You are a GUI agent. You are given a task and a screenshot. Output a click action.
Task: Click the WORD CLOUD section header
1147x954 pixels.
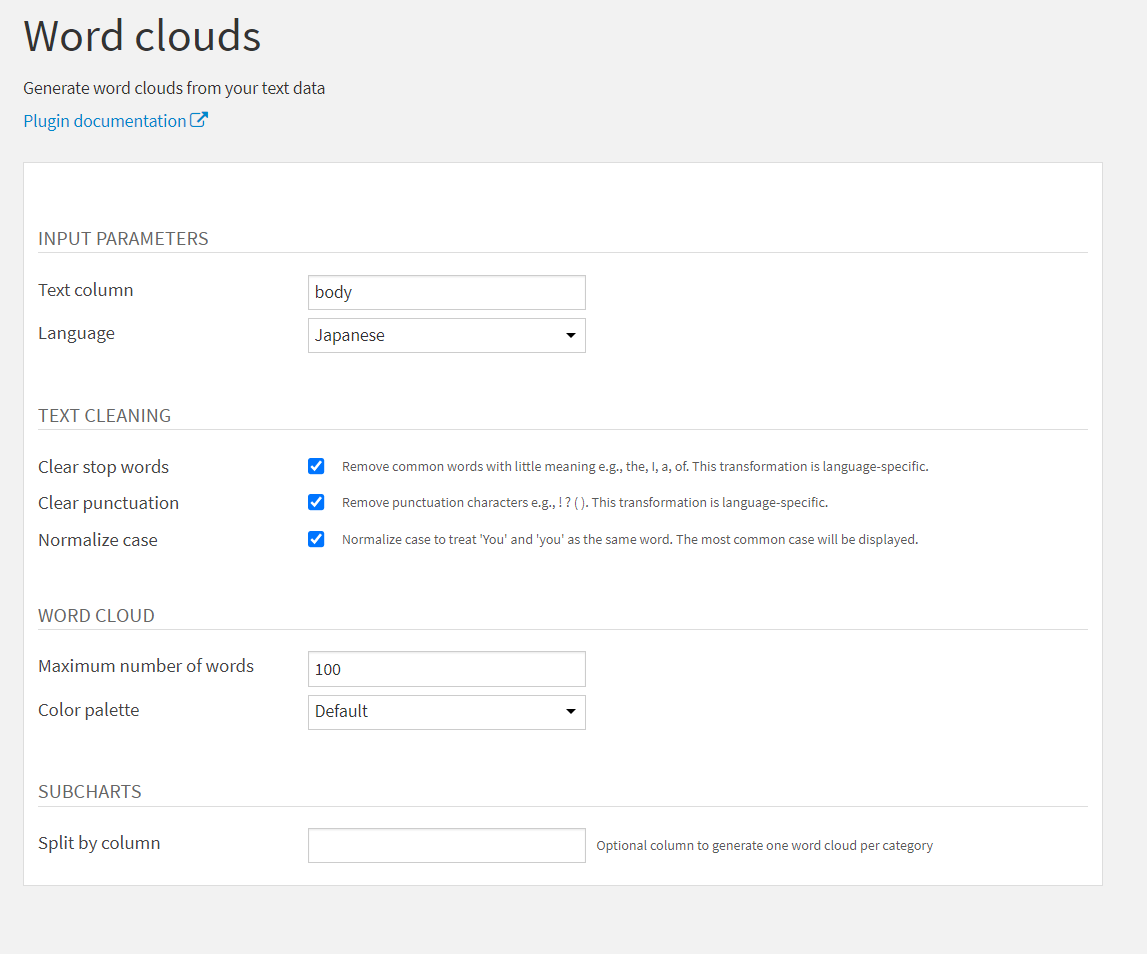96,616
